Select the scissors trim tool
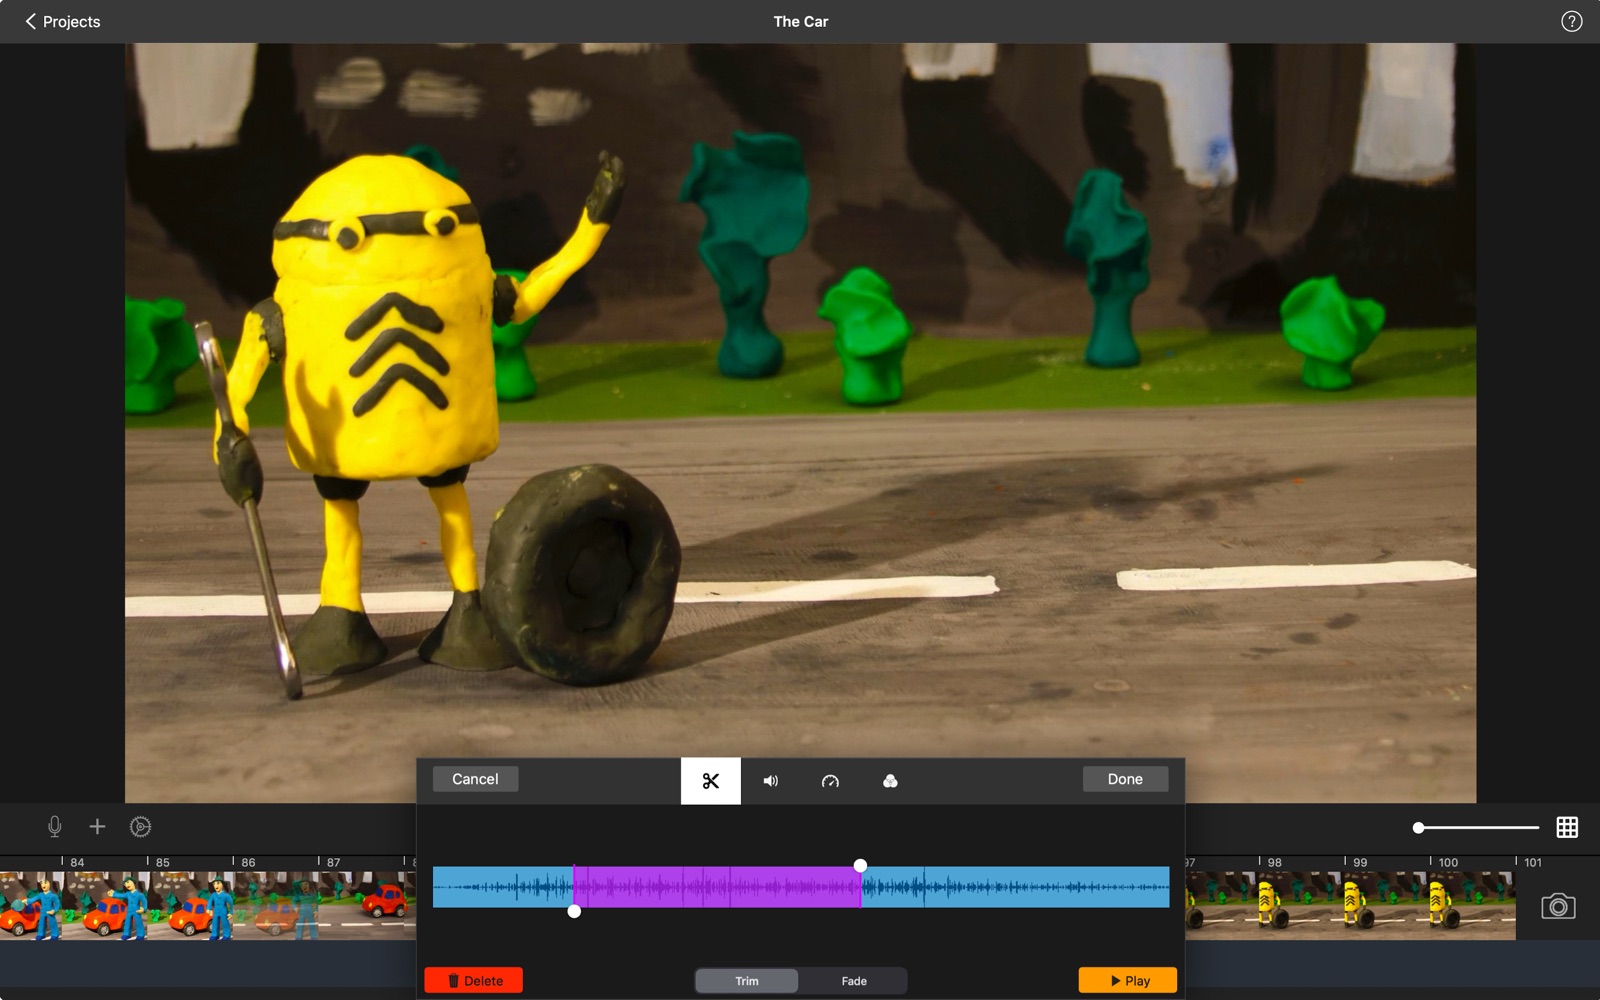Viewport: 1600px width, 1000px height. pyautogui.click(x=710, y=781)
